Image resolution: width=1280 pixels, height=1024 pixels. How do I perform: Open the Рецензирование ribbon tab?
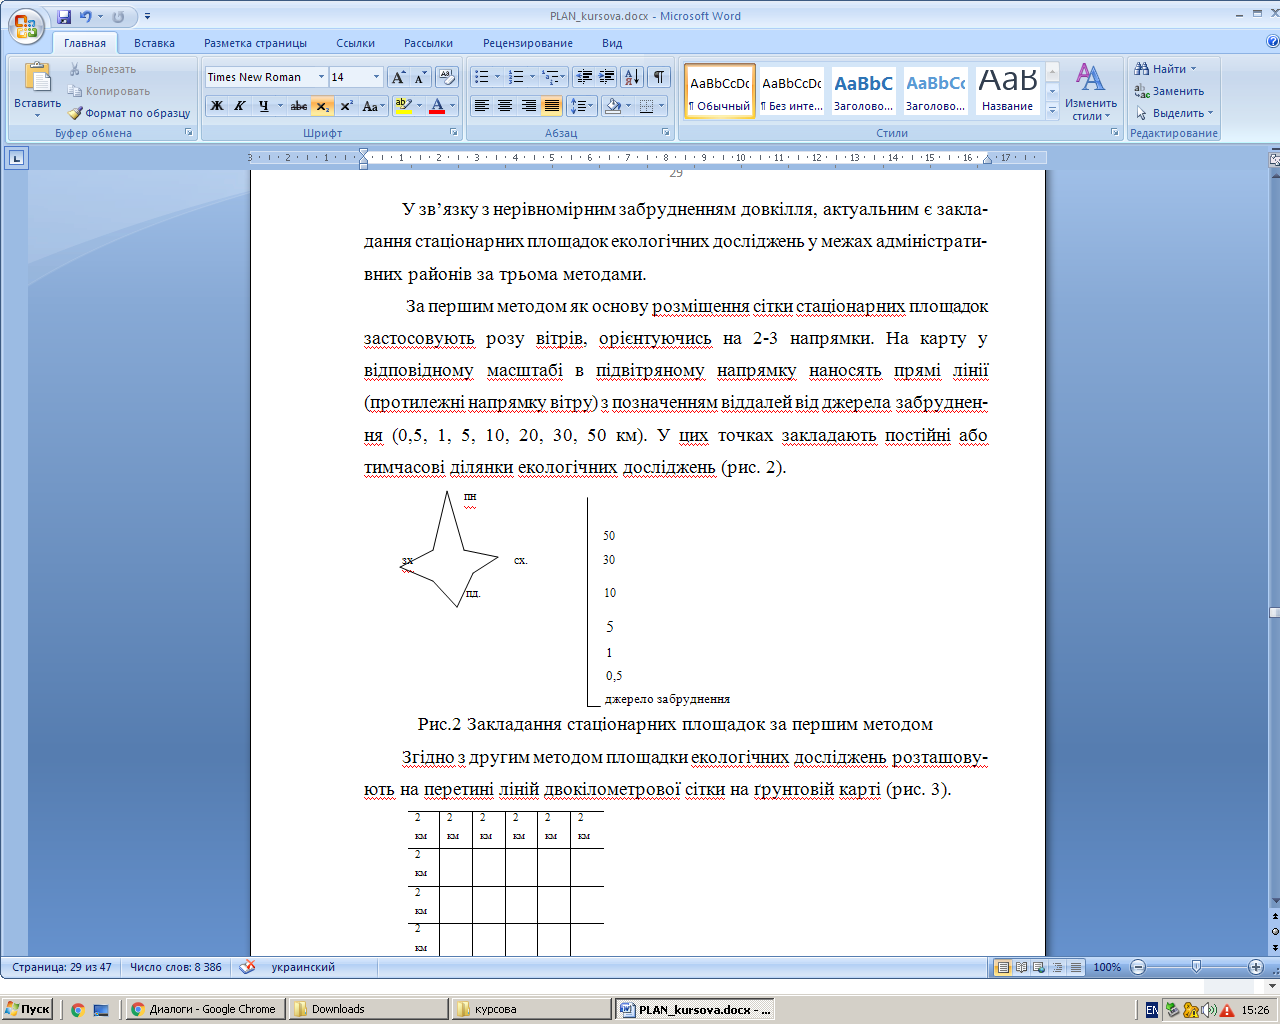(x=527, y=43)
